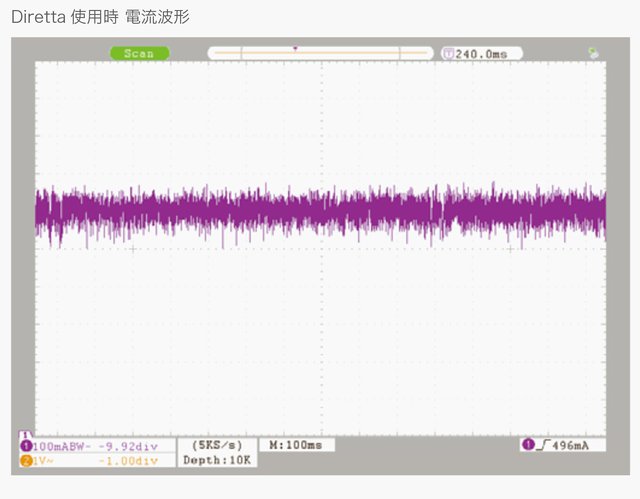Click the M:100ms timebase readout

tap(296, 444)
